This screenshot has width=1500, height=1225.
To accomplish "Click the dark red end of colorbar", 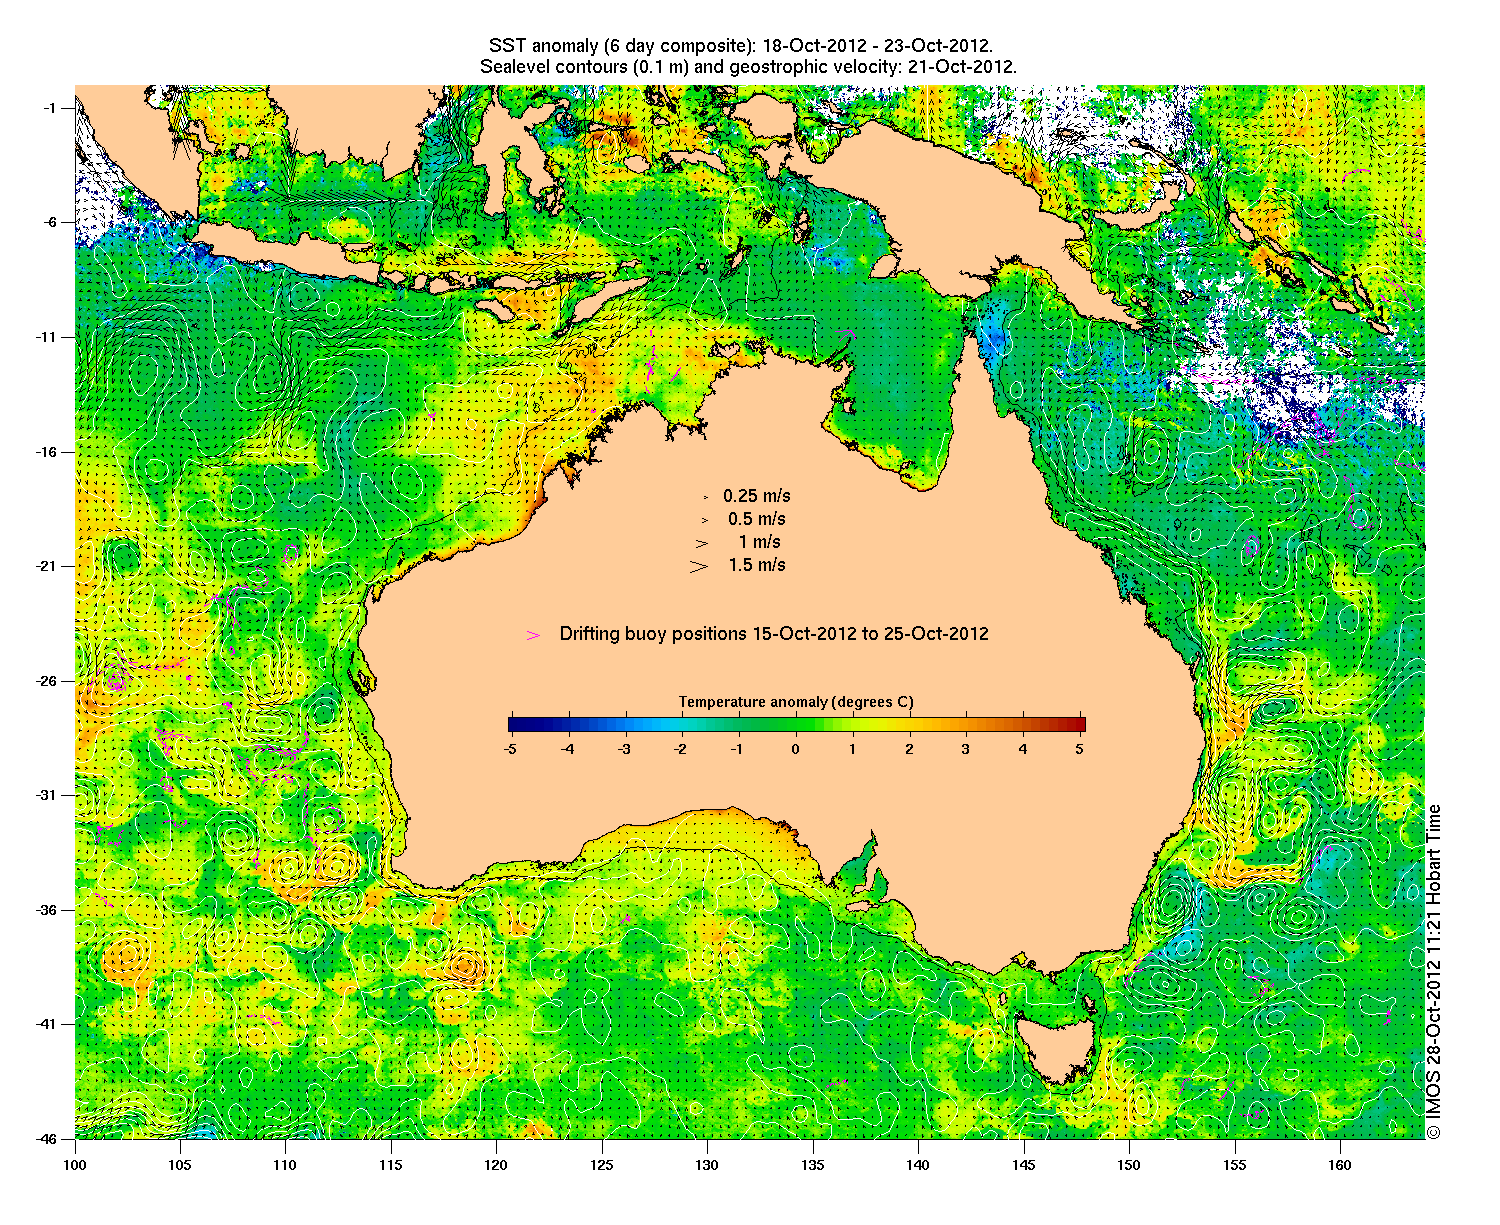I will [x=1078, y=725].
